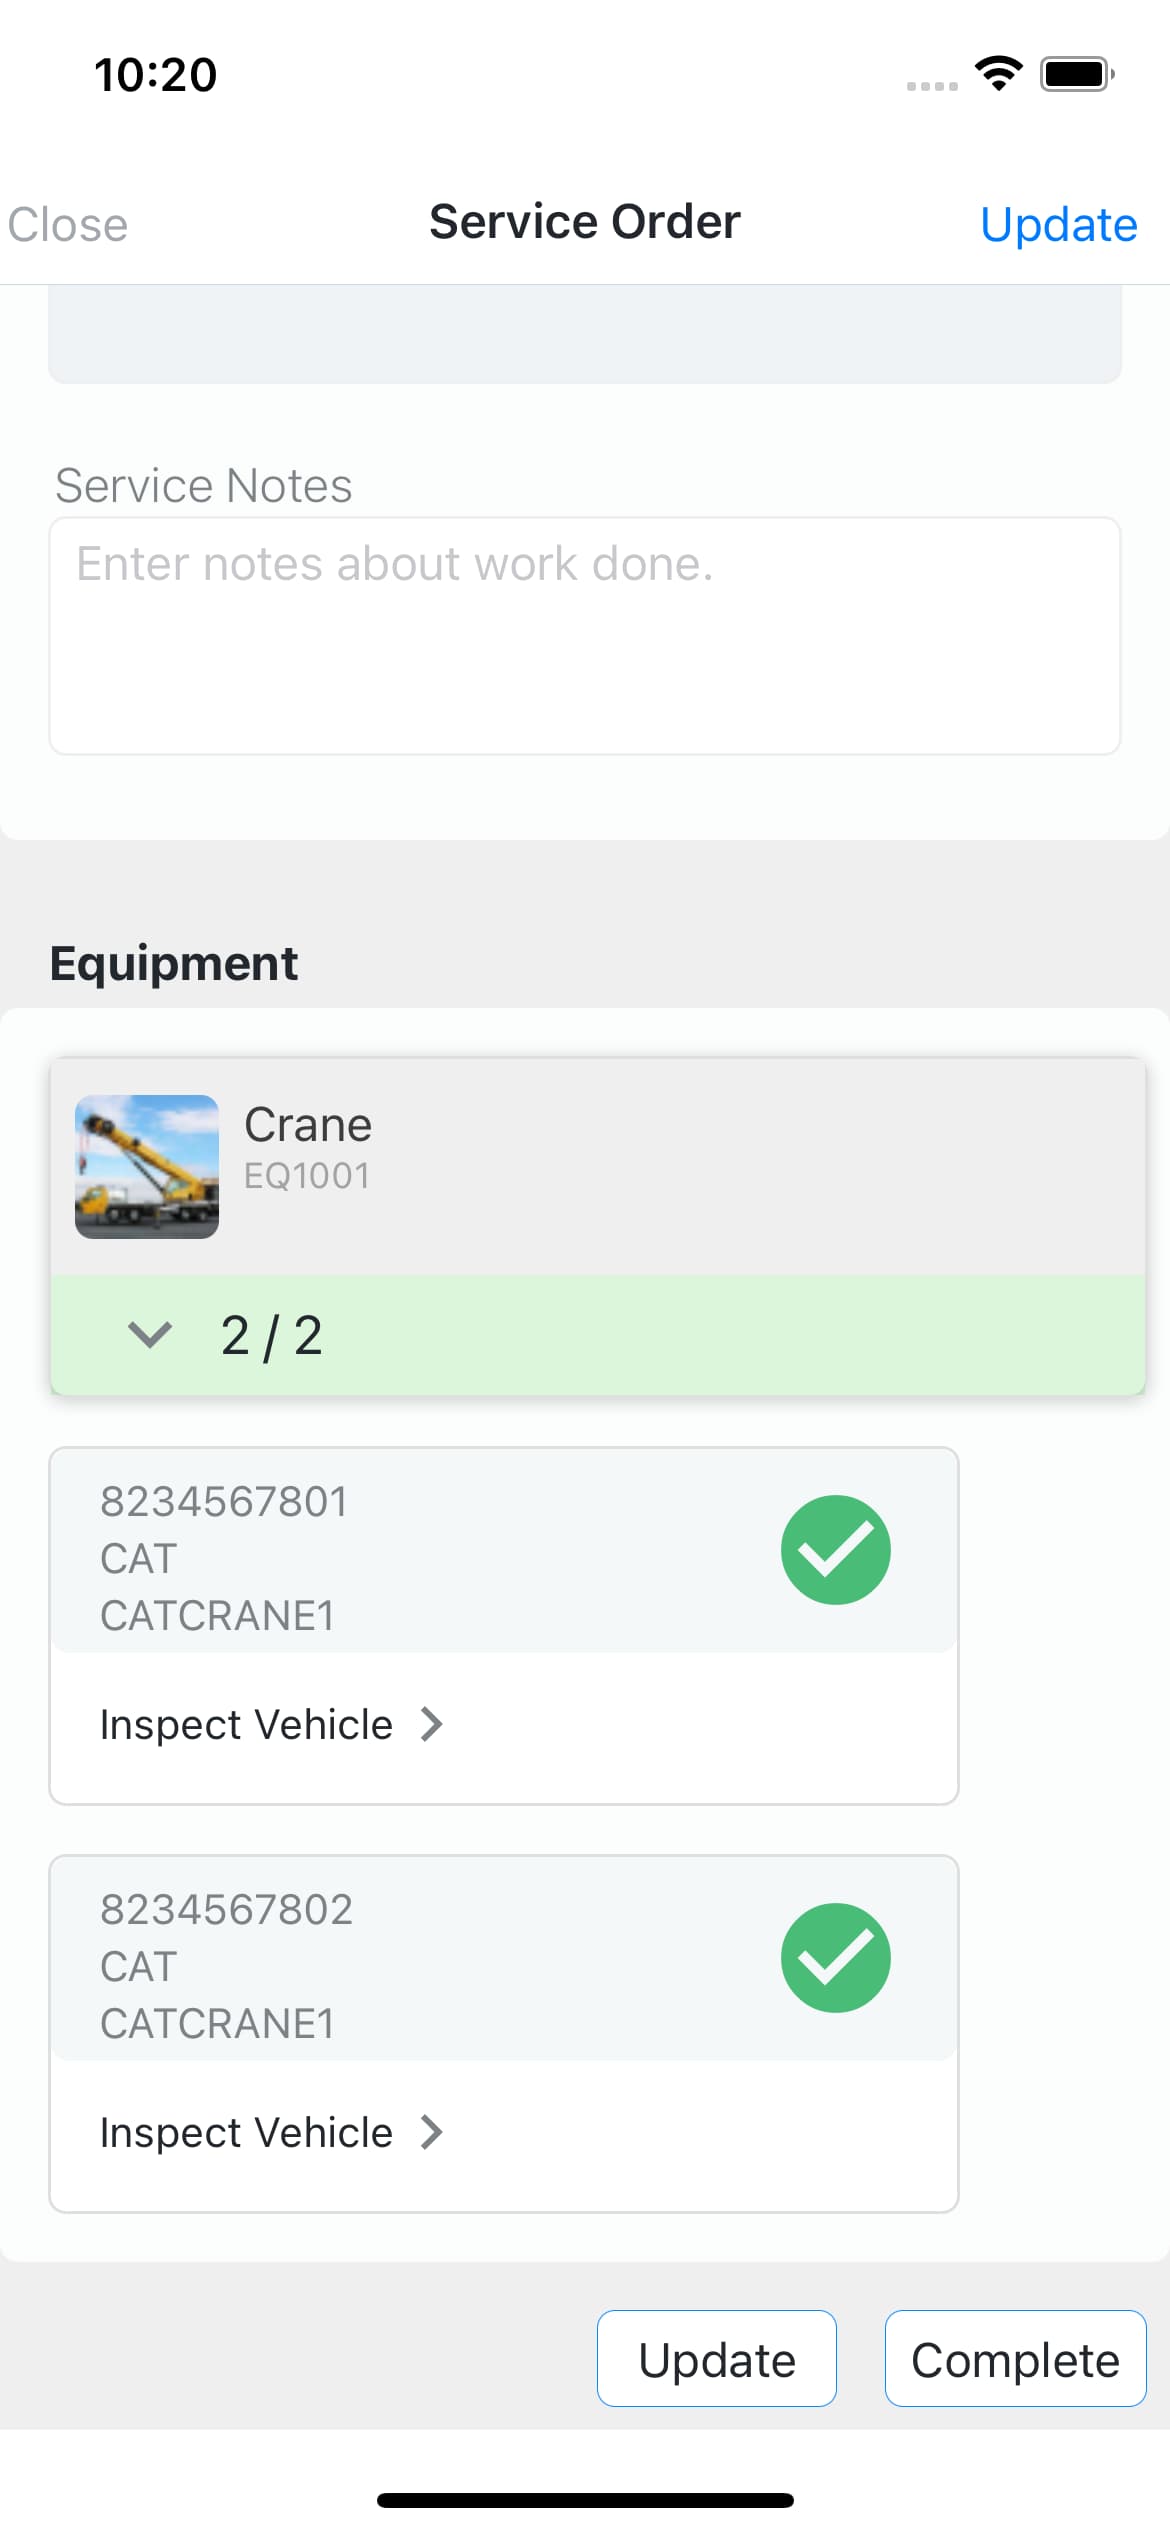1170x2532 pixels.
Task: Tap Update at the bottom of the screen
Action: [716, 2358]
